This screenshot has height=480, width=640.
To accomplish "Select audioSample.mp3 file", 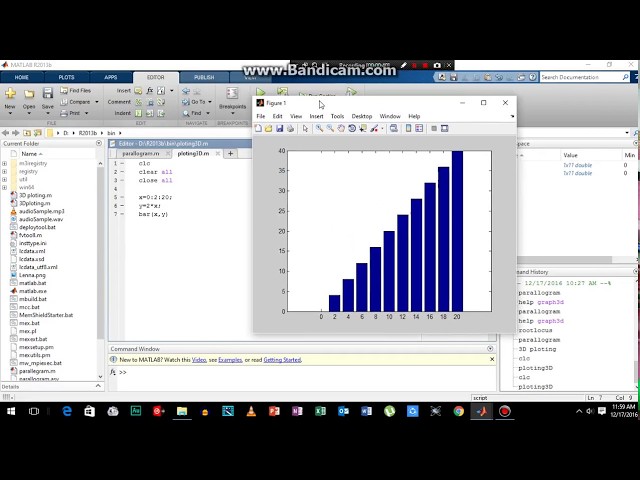I will (42, 211).
